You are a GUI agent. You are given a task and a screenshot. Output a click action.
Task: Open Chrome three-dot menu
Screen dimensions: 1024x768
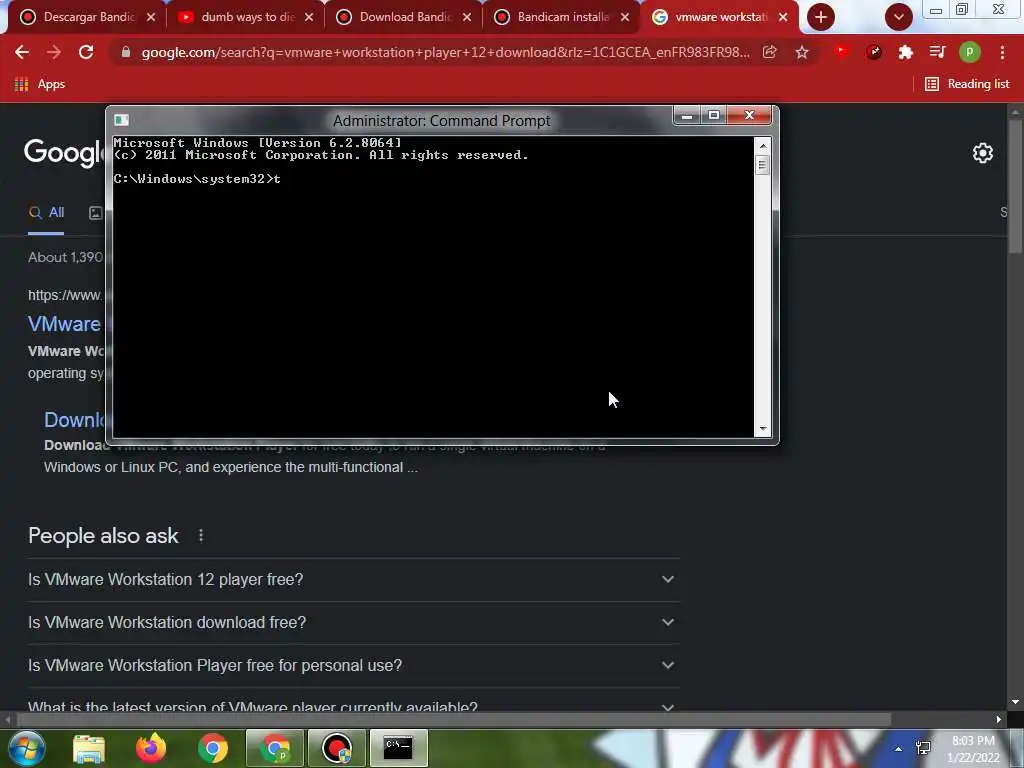[x=1002, y=52]
